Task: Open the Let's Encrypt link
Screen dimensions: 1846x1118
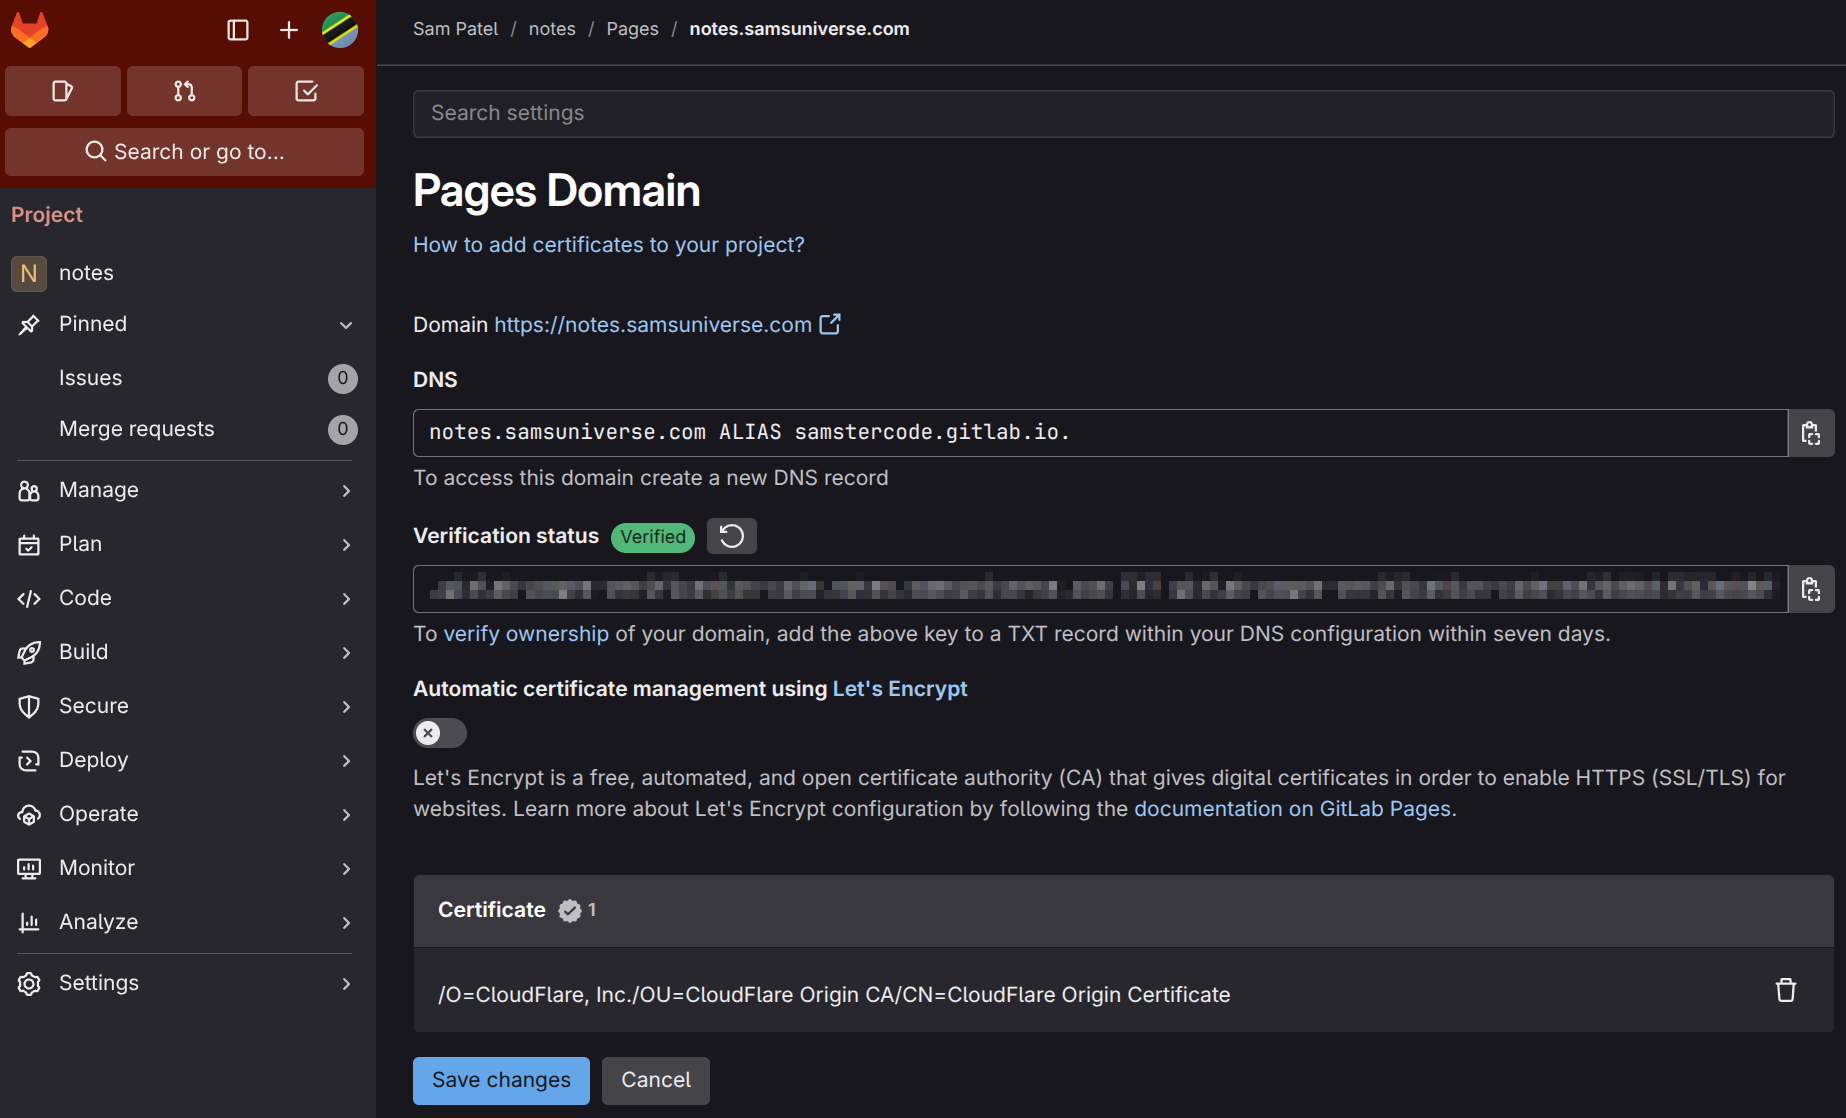Action: [900, 689]
